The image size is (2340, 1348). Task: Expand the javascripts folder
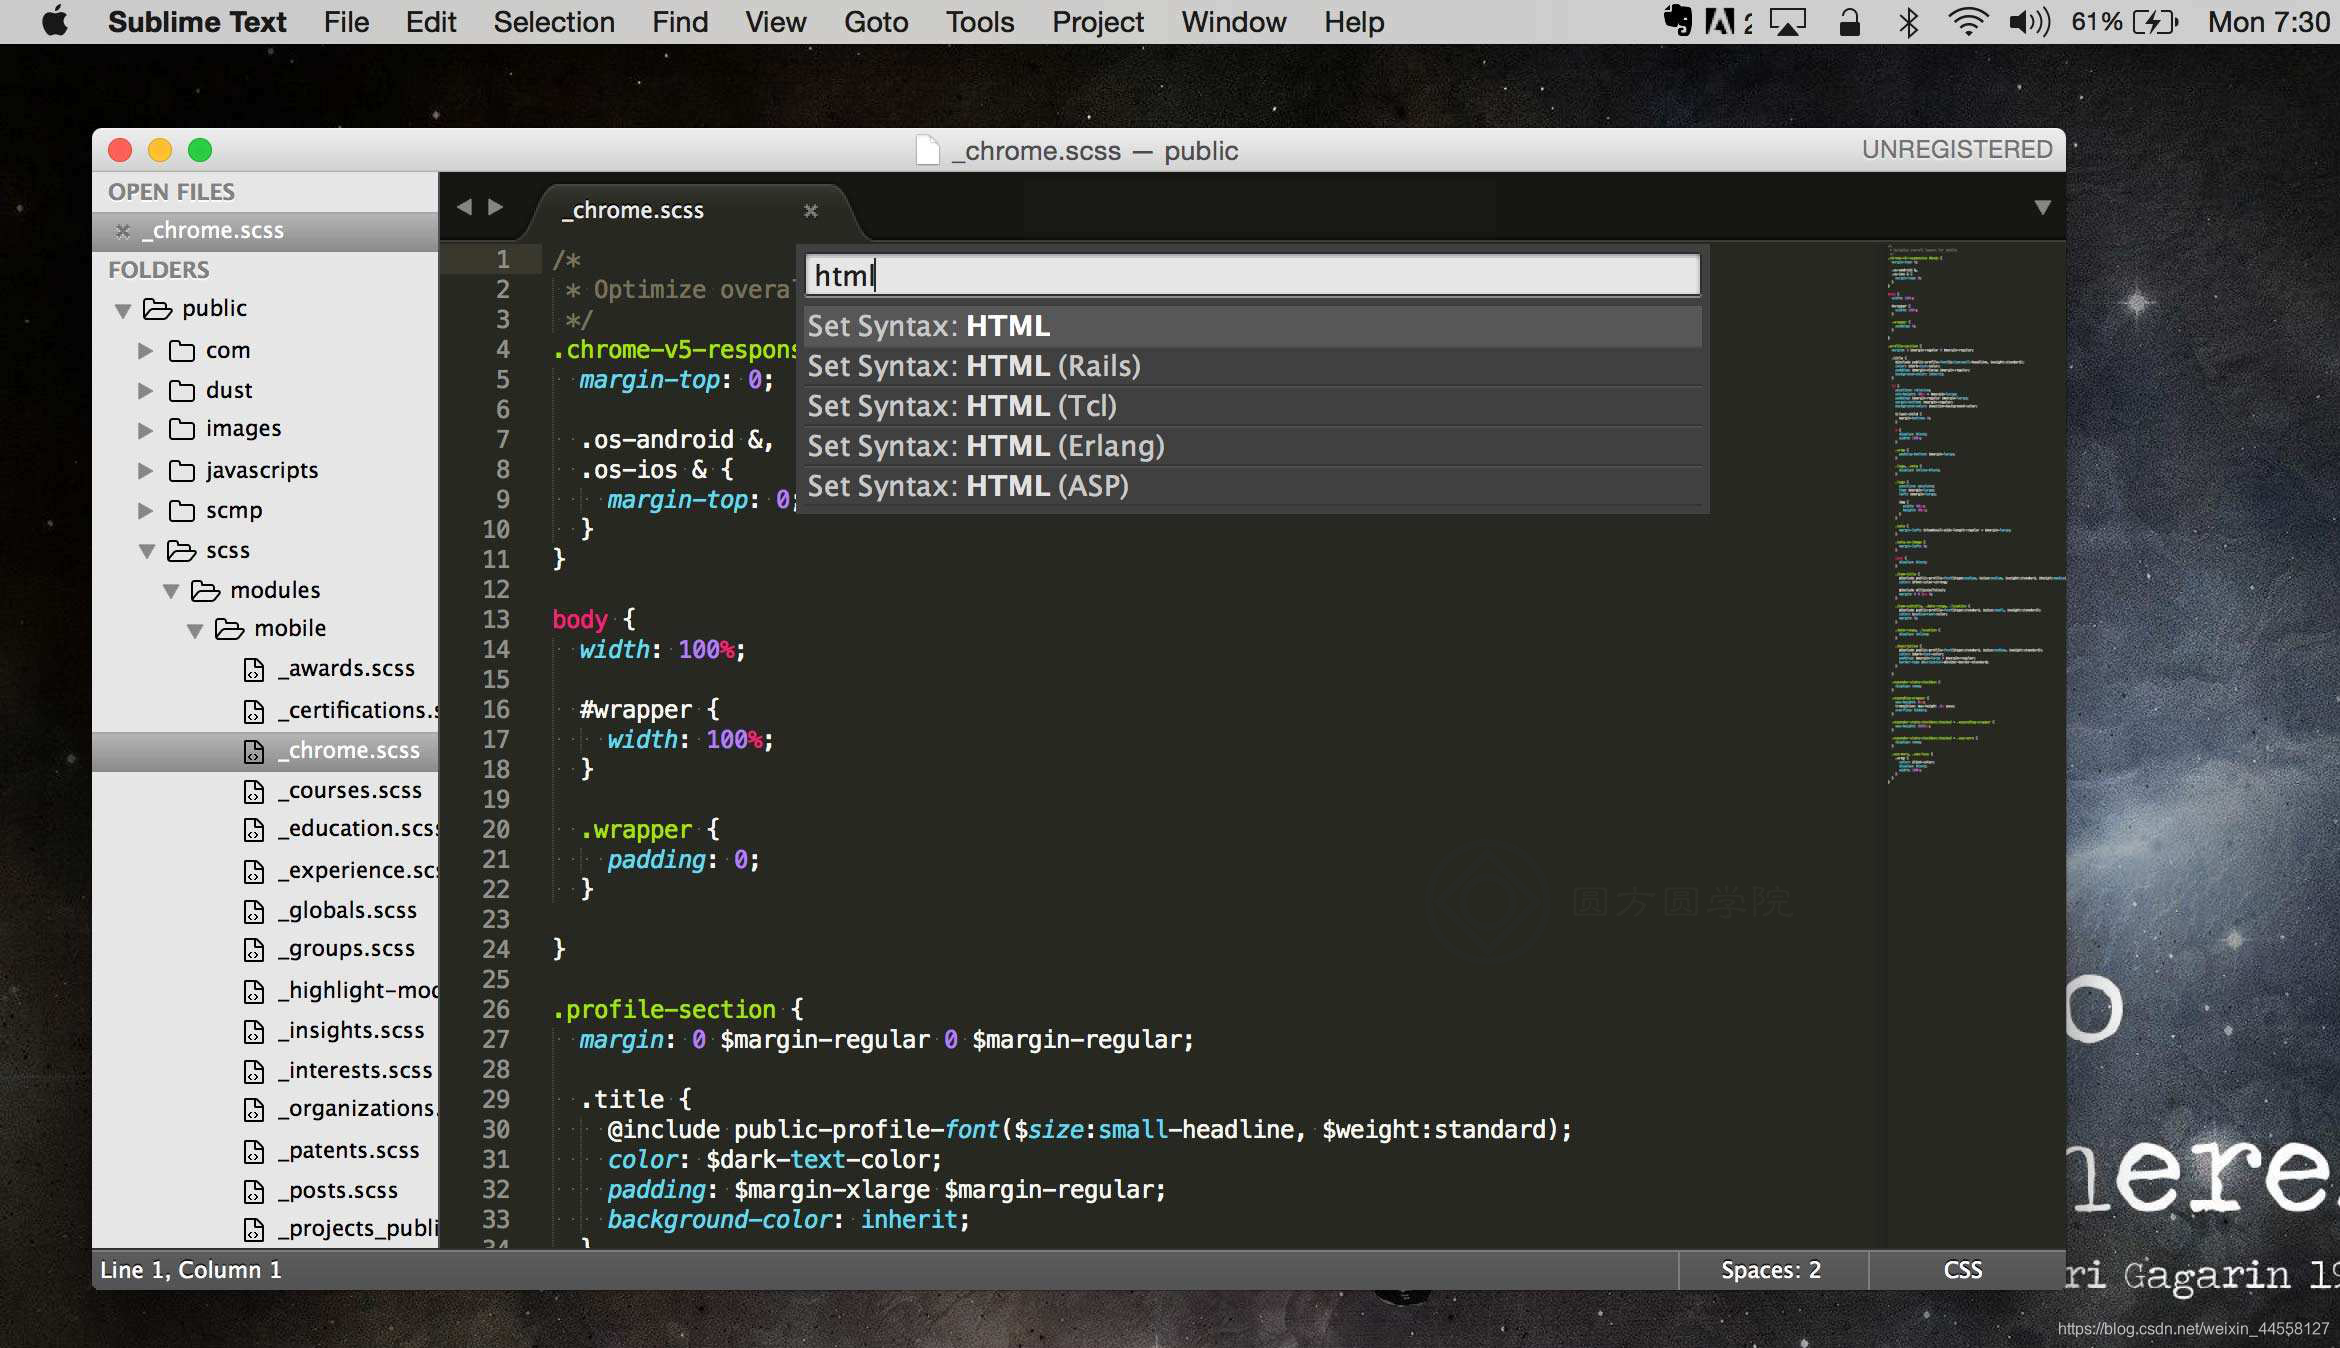(146, 470)
